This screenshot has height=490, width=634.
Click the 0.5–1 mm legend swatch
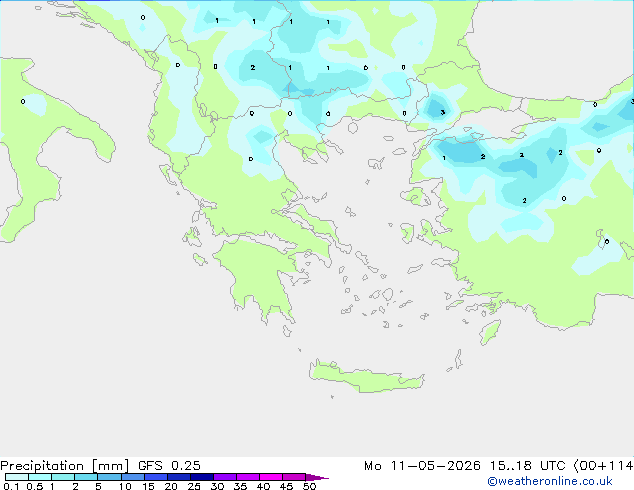click(40, 477)
